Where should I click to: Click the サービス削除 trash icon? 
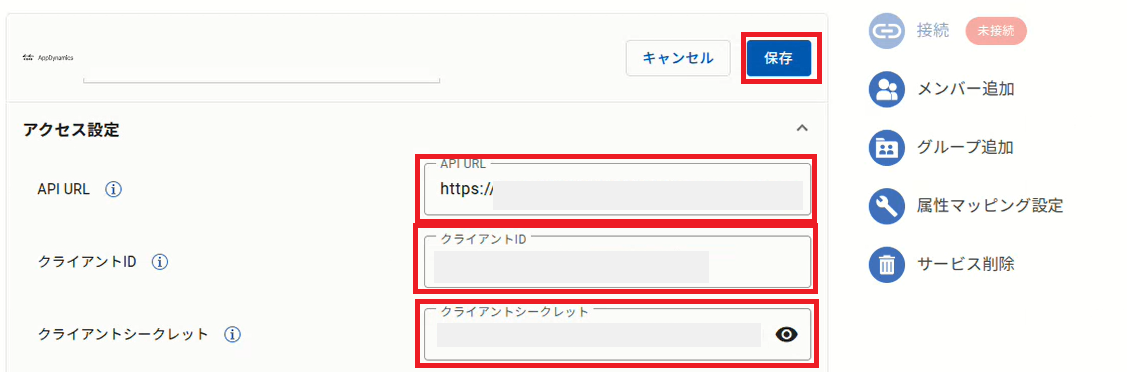point(887,264)
